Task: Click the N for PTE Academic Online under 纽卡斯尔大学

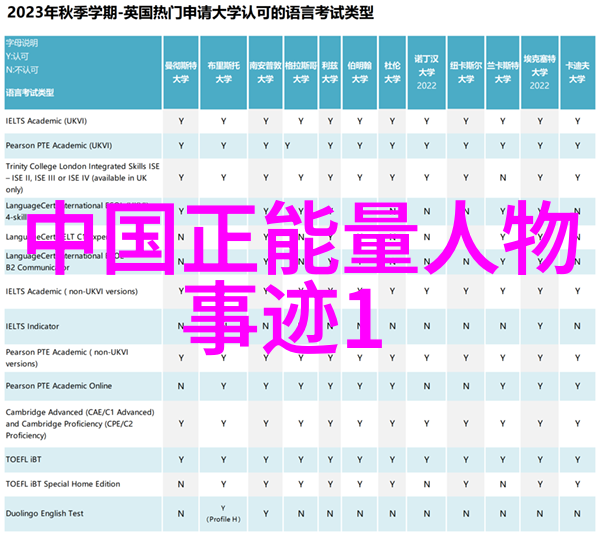Action: click(466, 386)
